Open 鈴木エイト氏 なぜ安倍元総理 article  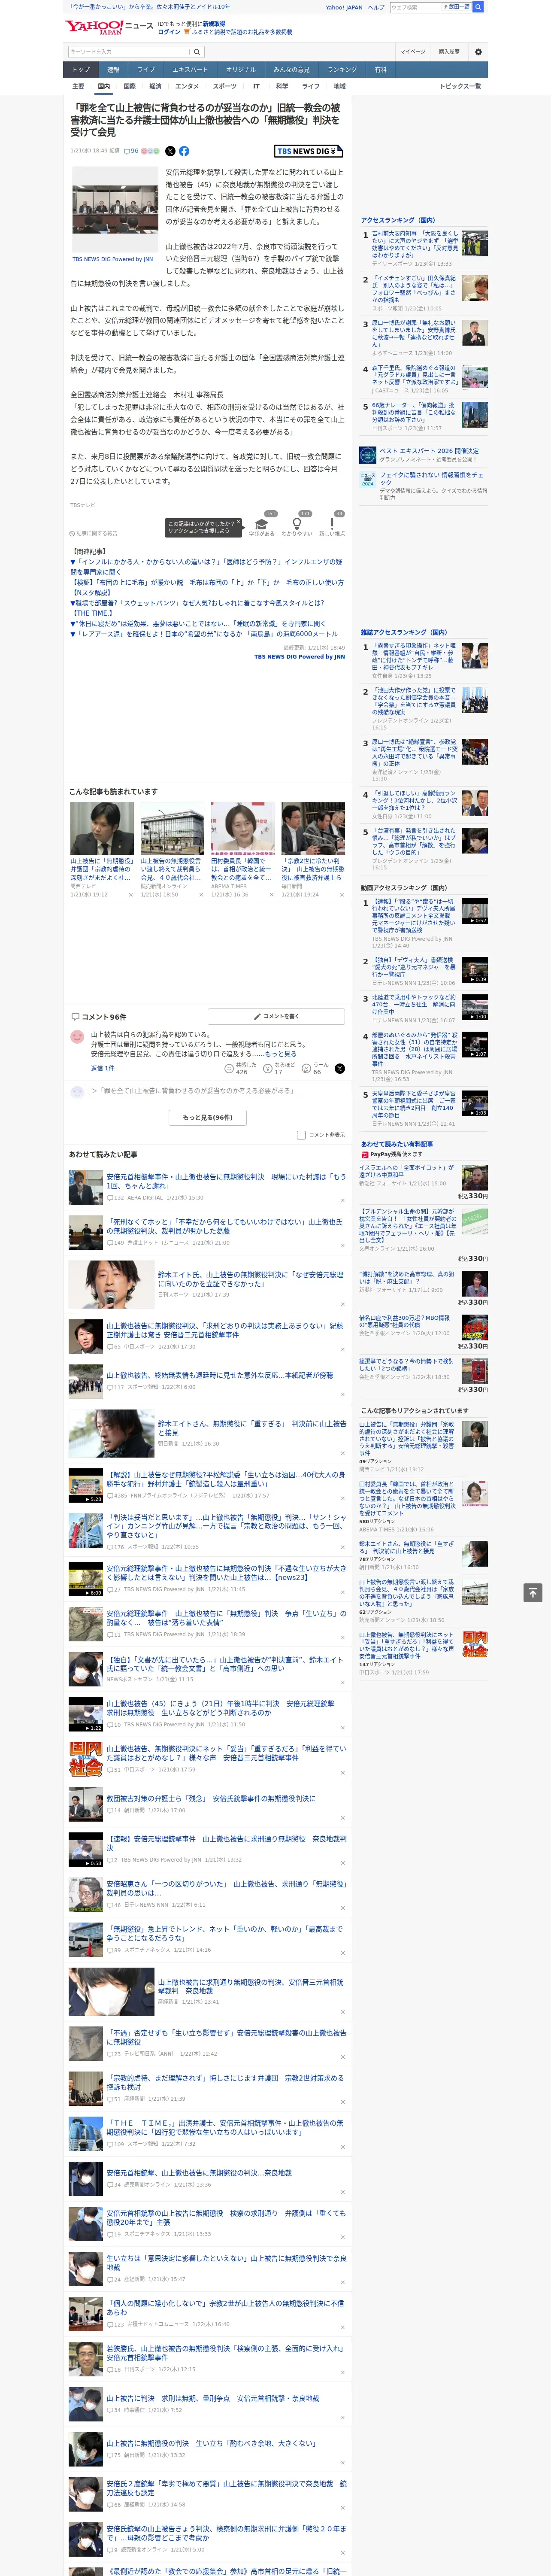(250, 1280)
